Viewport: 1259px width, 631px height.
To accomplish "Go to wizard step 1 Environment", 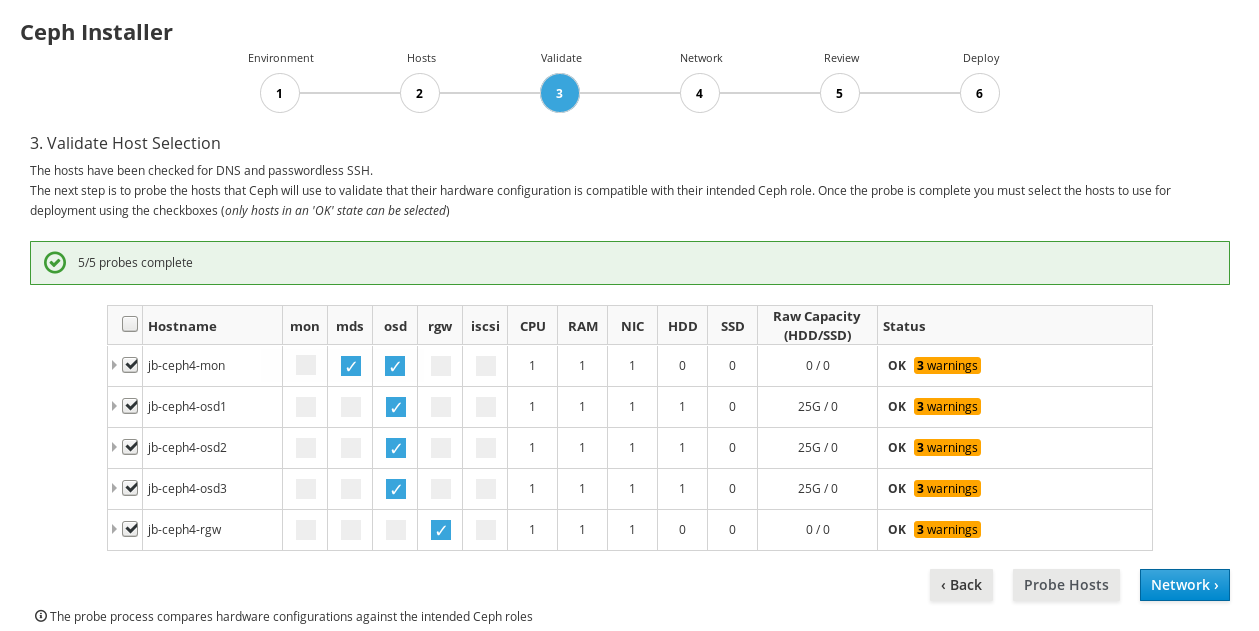I will pyautogui.click(x=280, y=93).
